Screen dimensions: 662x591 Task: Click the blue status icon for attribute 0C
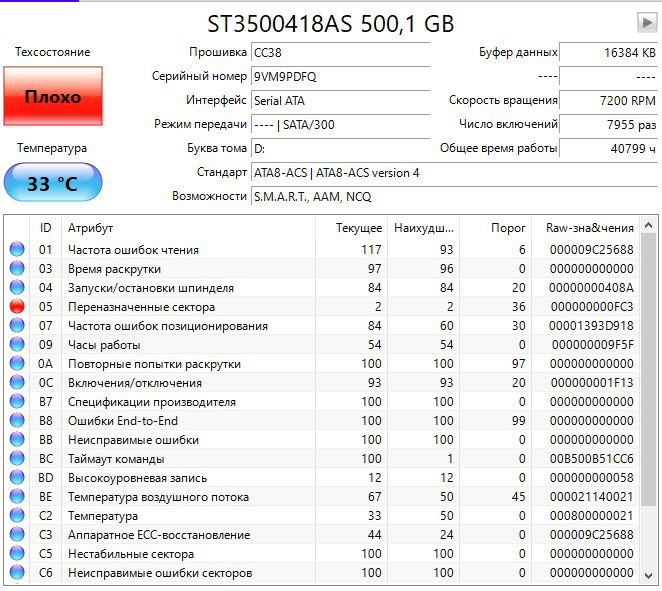(x=17, y=382)
